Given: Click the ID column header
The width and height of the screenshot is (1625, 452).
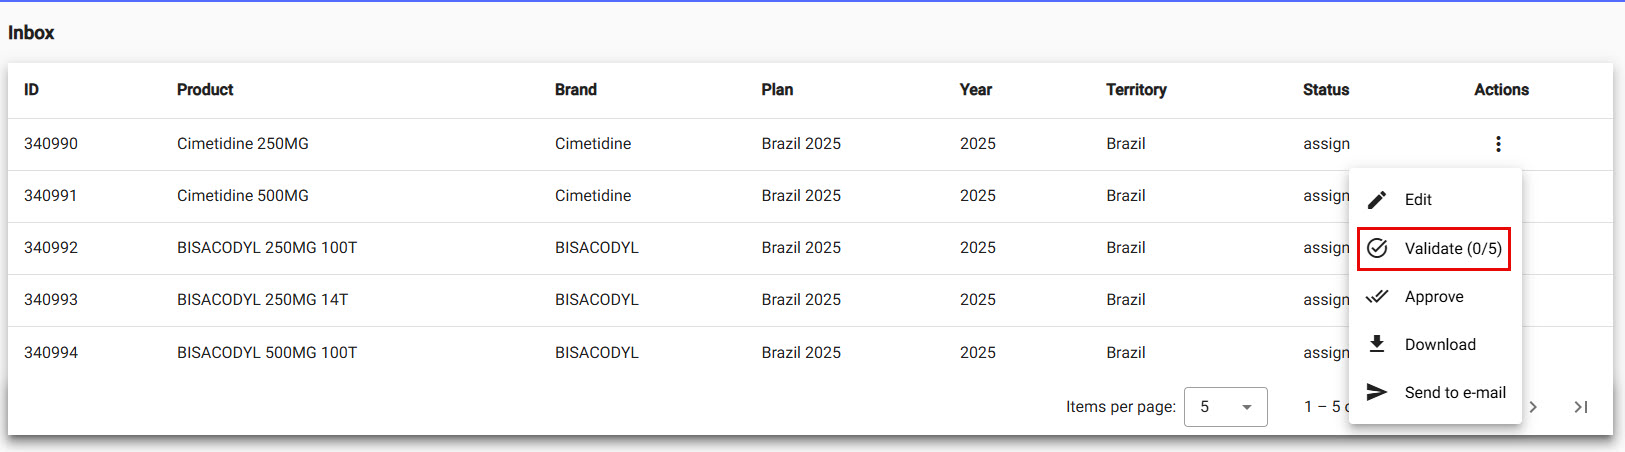Looking at the screenshot, I should point(32,90).
